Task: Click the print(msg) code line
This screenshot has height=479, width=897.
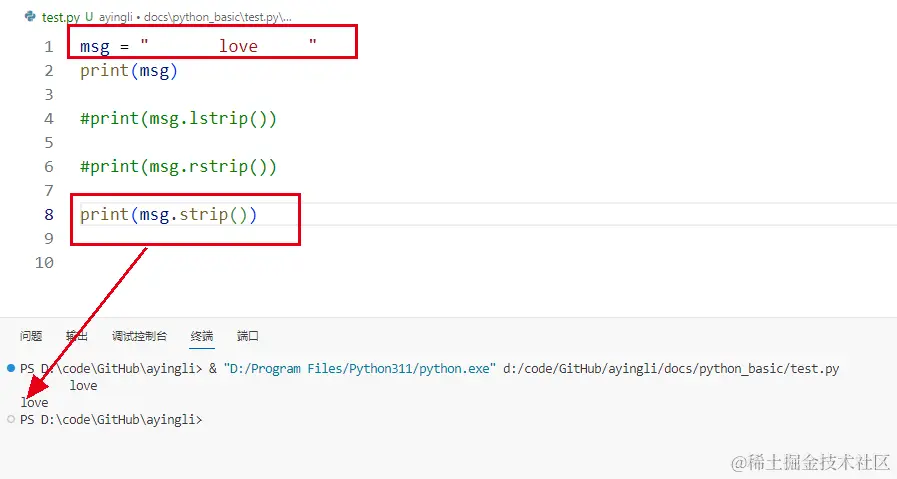Action: pyautogui.click(x=129, y=71)
